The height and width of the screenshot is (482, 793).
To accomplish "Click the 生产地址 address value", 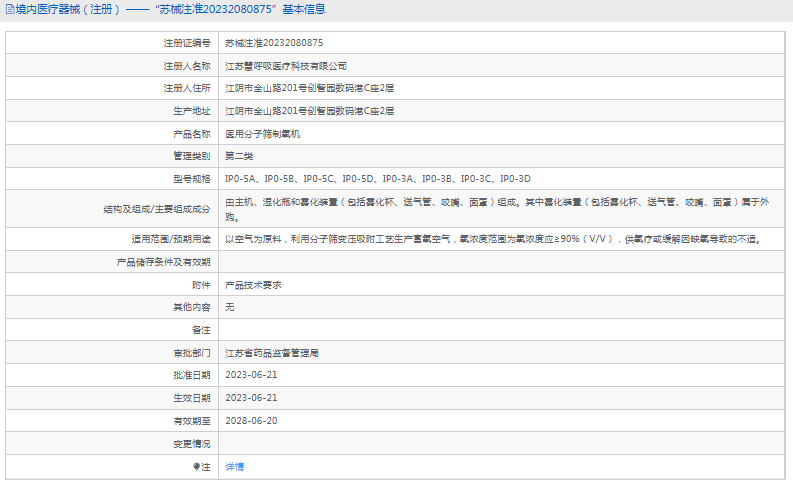I will pyautogui.click(x=310, y=111).
